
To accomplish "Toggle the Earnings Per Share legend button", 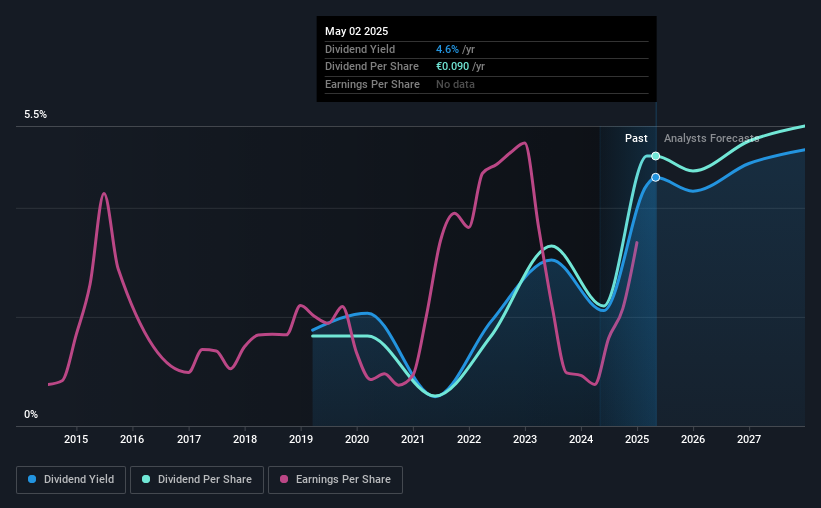I will click(x=335, y=480).
